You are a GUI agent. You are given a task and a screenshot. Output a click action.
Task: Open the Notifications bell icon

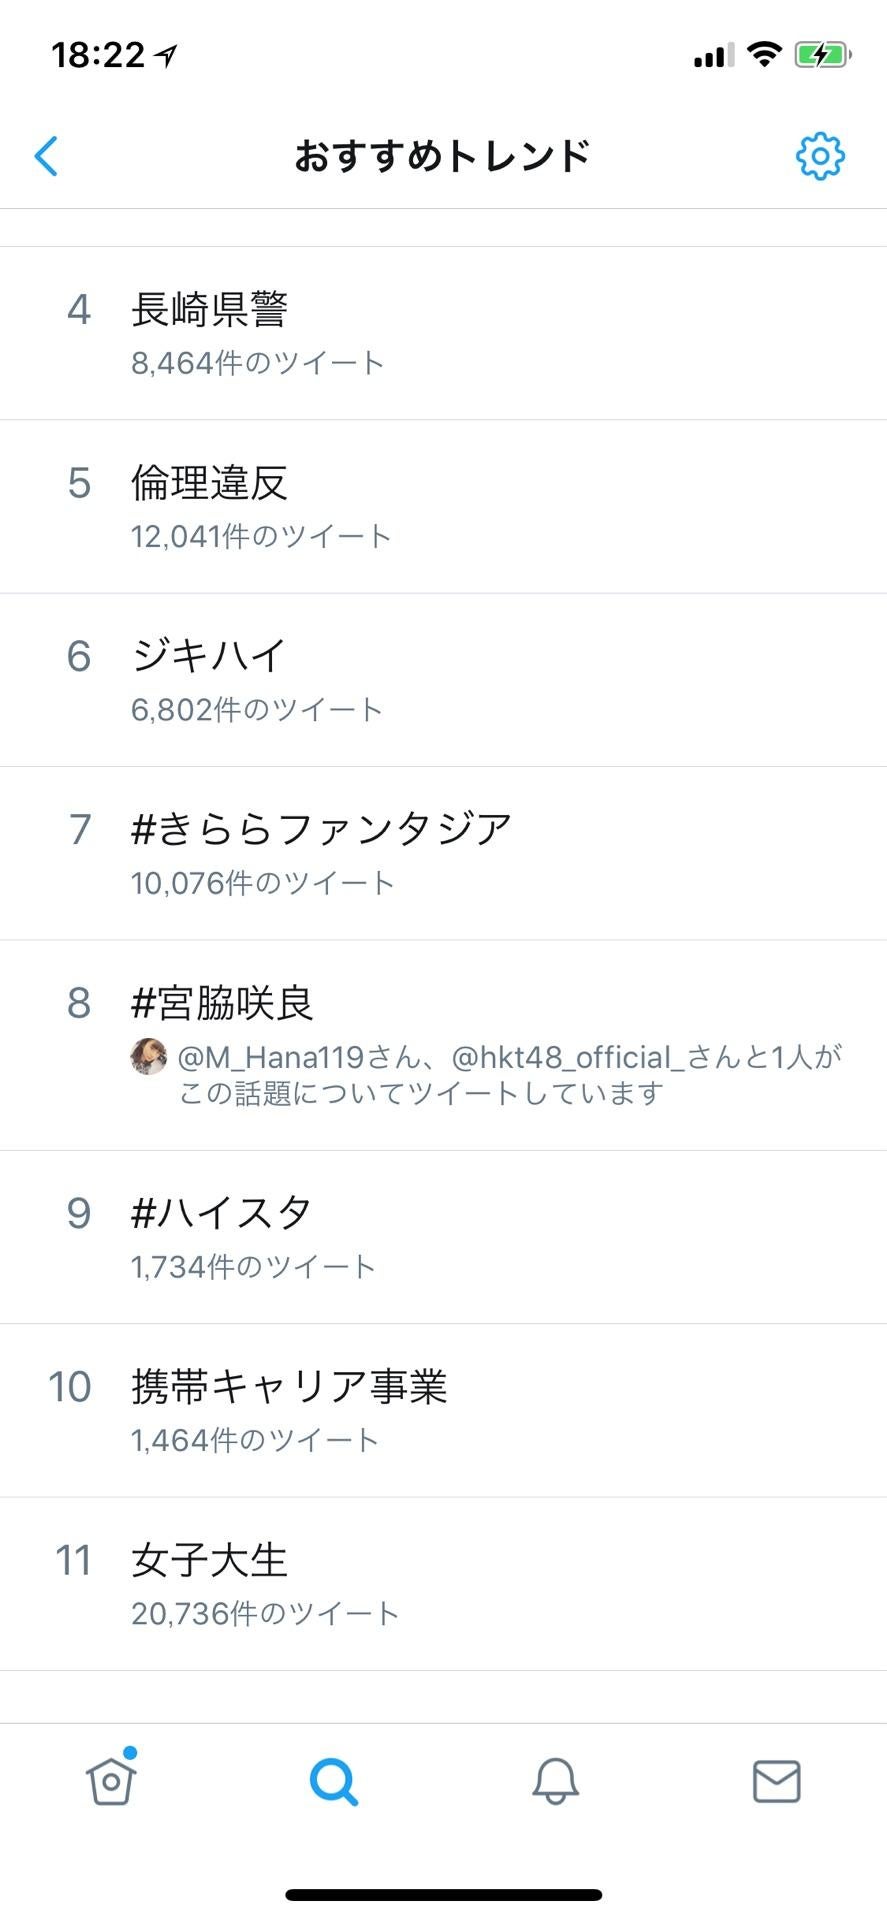[x=555, y=1781]
